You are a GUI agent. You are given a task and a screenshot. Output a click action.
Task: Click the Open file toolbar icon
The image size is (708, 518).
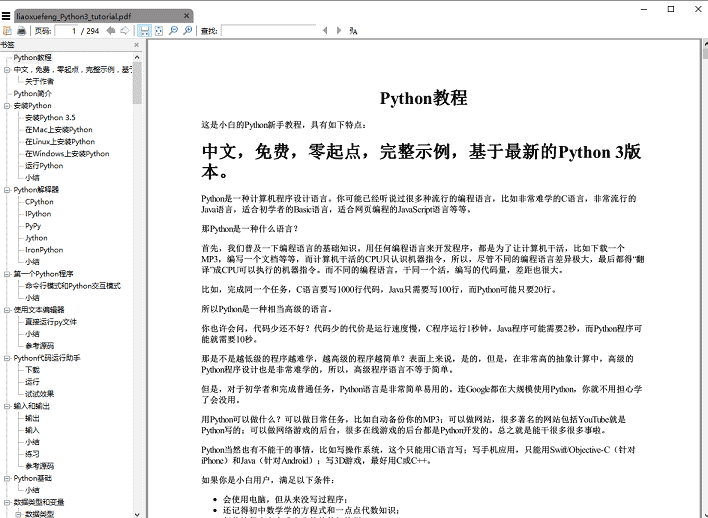7,31
